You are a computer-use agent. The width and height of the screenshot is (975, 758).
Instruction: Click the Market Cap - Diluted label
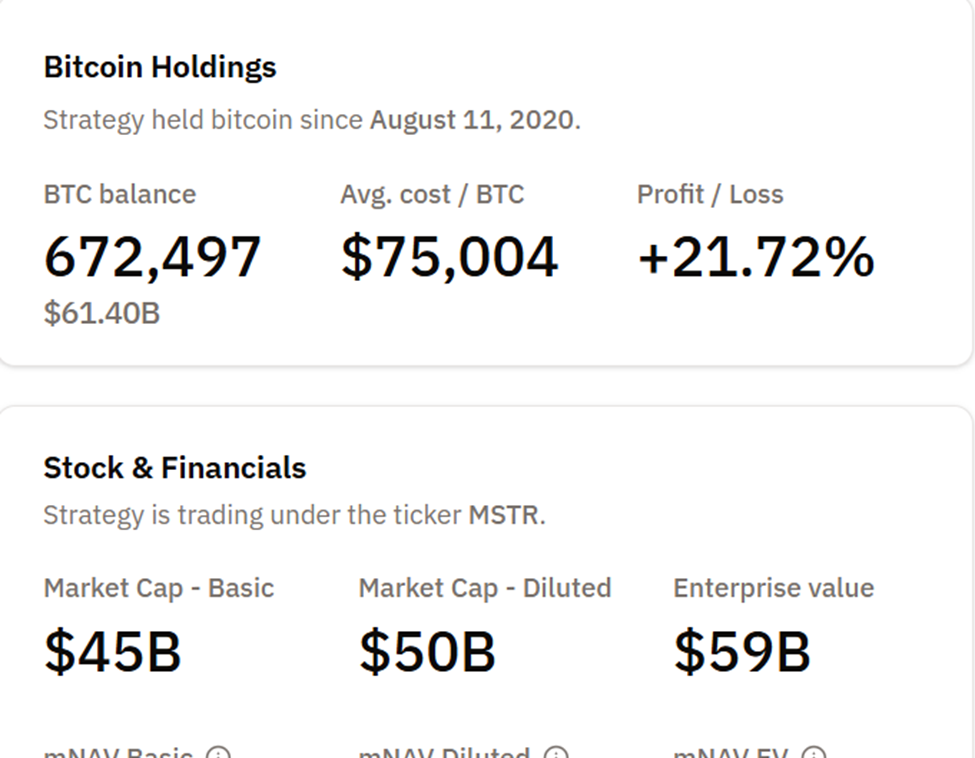point(485,588)
